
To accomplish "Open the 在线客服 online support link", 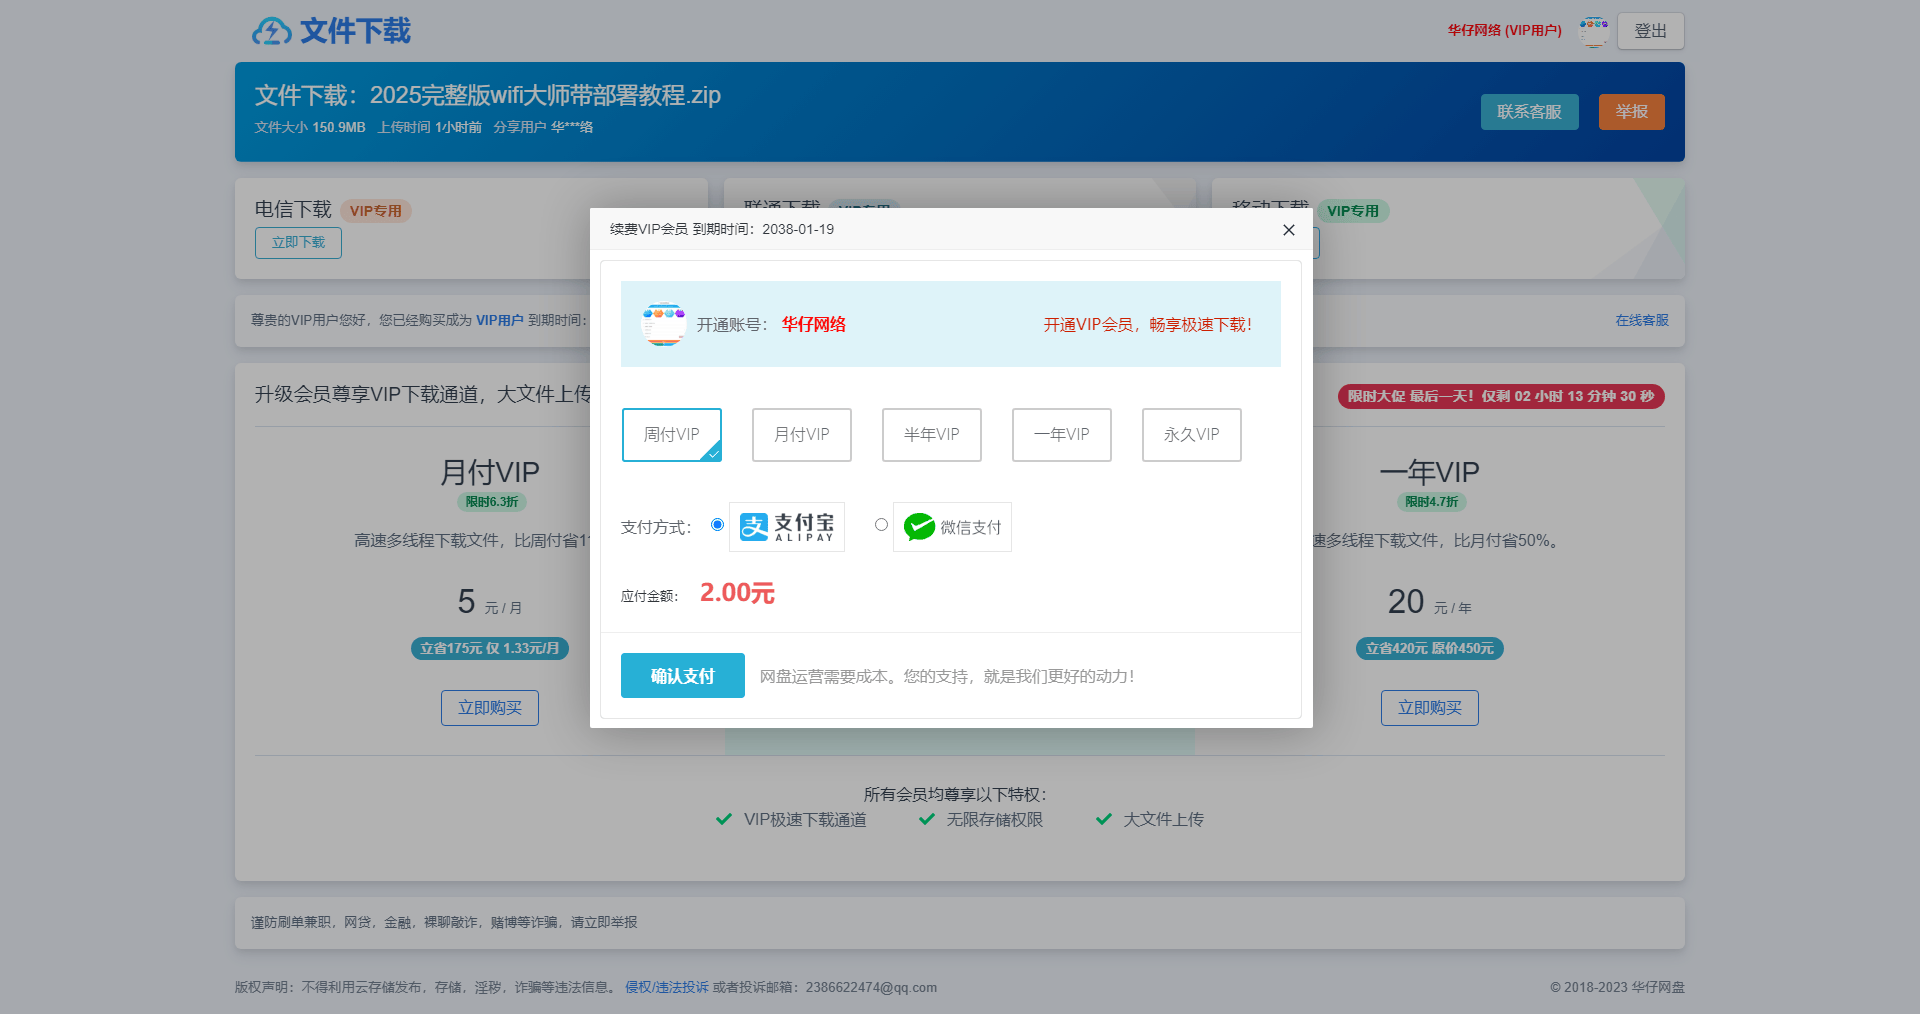I will (1642, 321).
